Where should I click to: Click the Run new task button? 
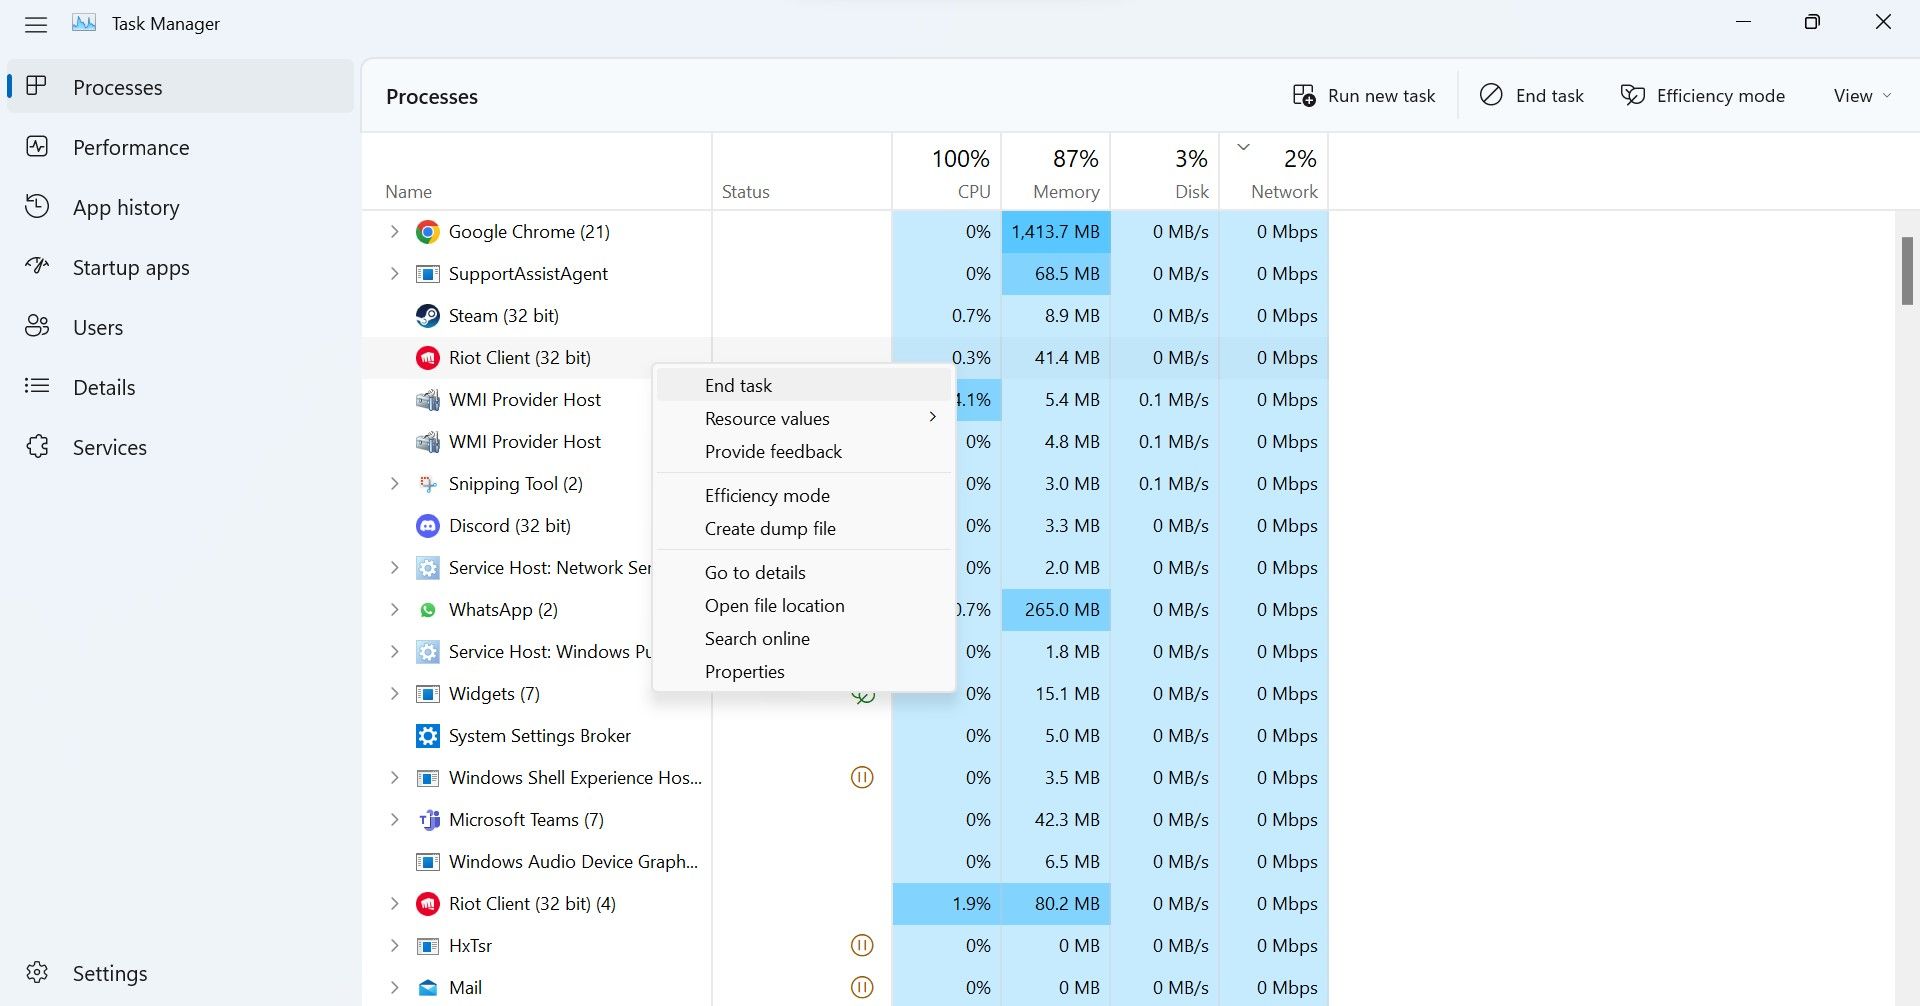[x=1364, y=95]
